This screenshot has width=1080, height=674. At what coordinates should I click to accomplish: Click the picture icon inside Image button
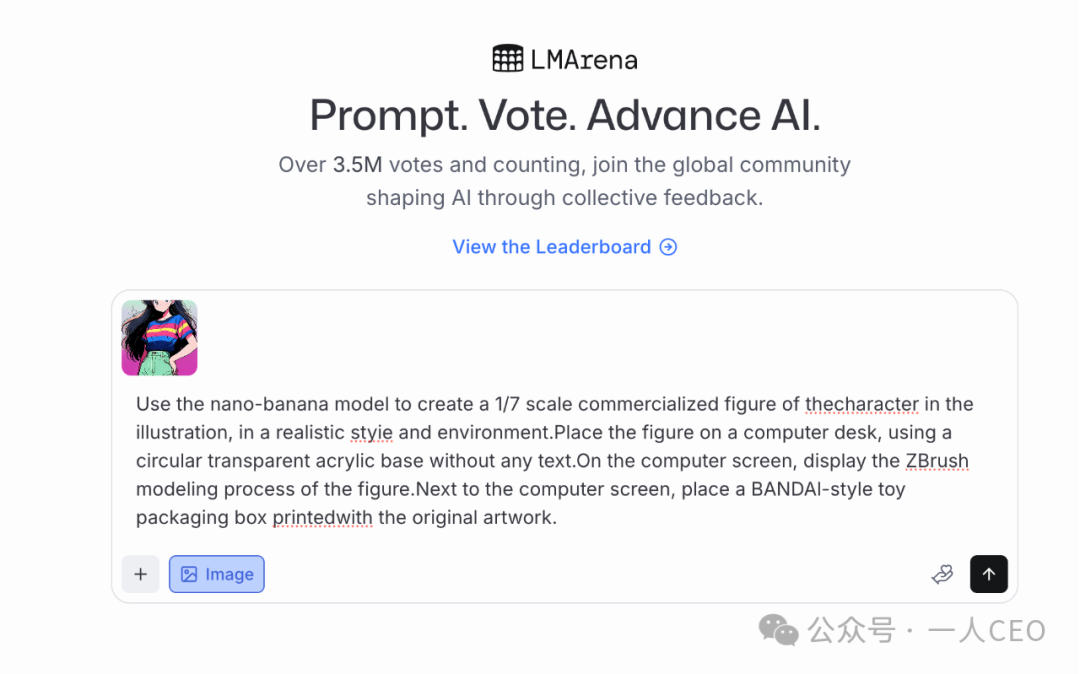click(189, 574)
